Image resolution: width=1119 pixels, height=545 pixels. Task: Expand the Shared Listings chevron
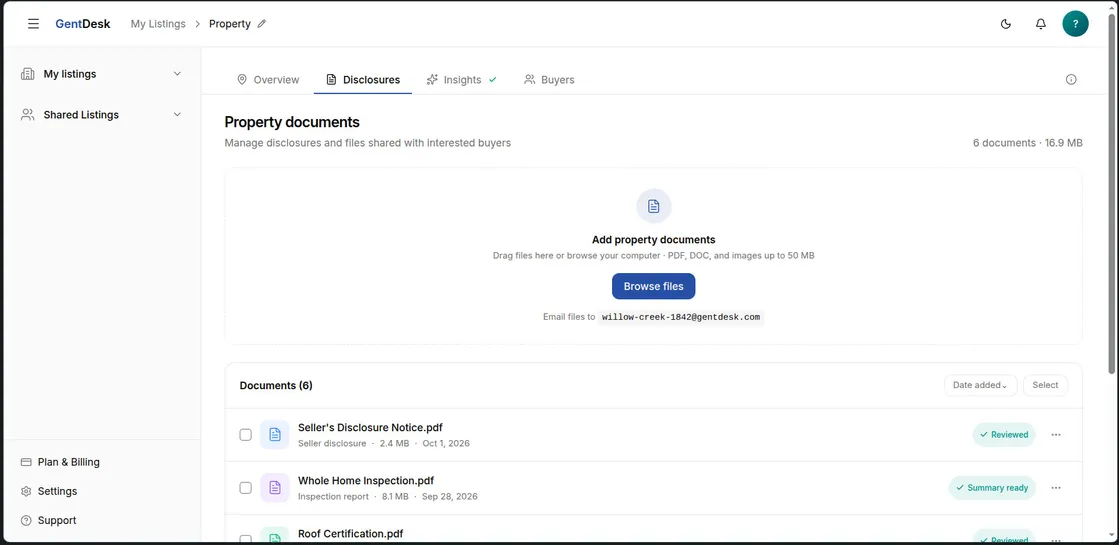(x=178, y=114)
